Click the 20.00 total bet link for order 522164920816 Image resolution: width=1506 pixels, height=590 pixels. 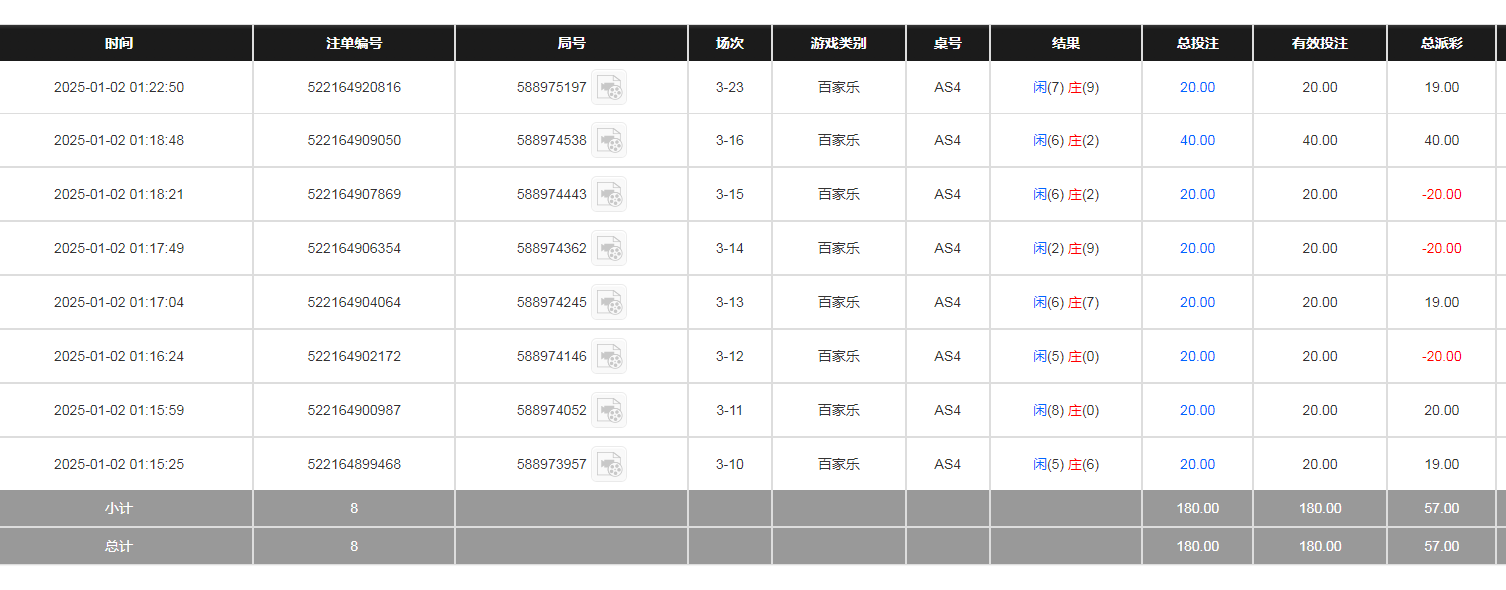pos(1197,88)
